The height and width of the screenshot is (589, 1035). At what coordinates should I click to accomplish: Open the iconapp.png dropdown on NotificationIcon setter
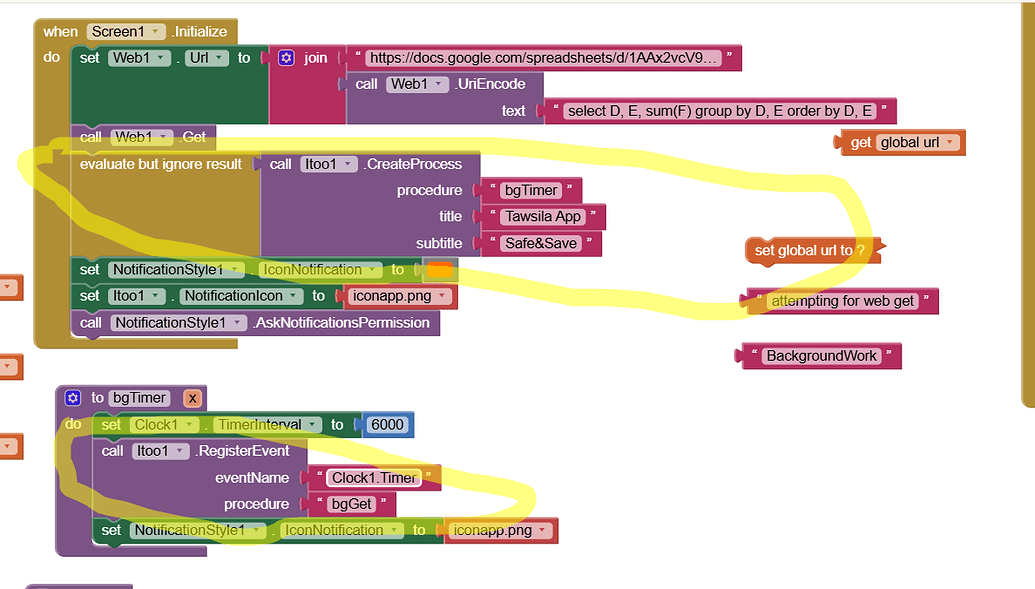(440, 296)
